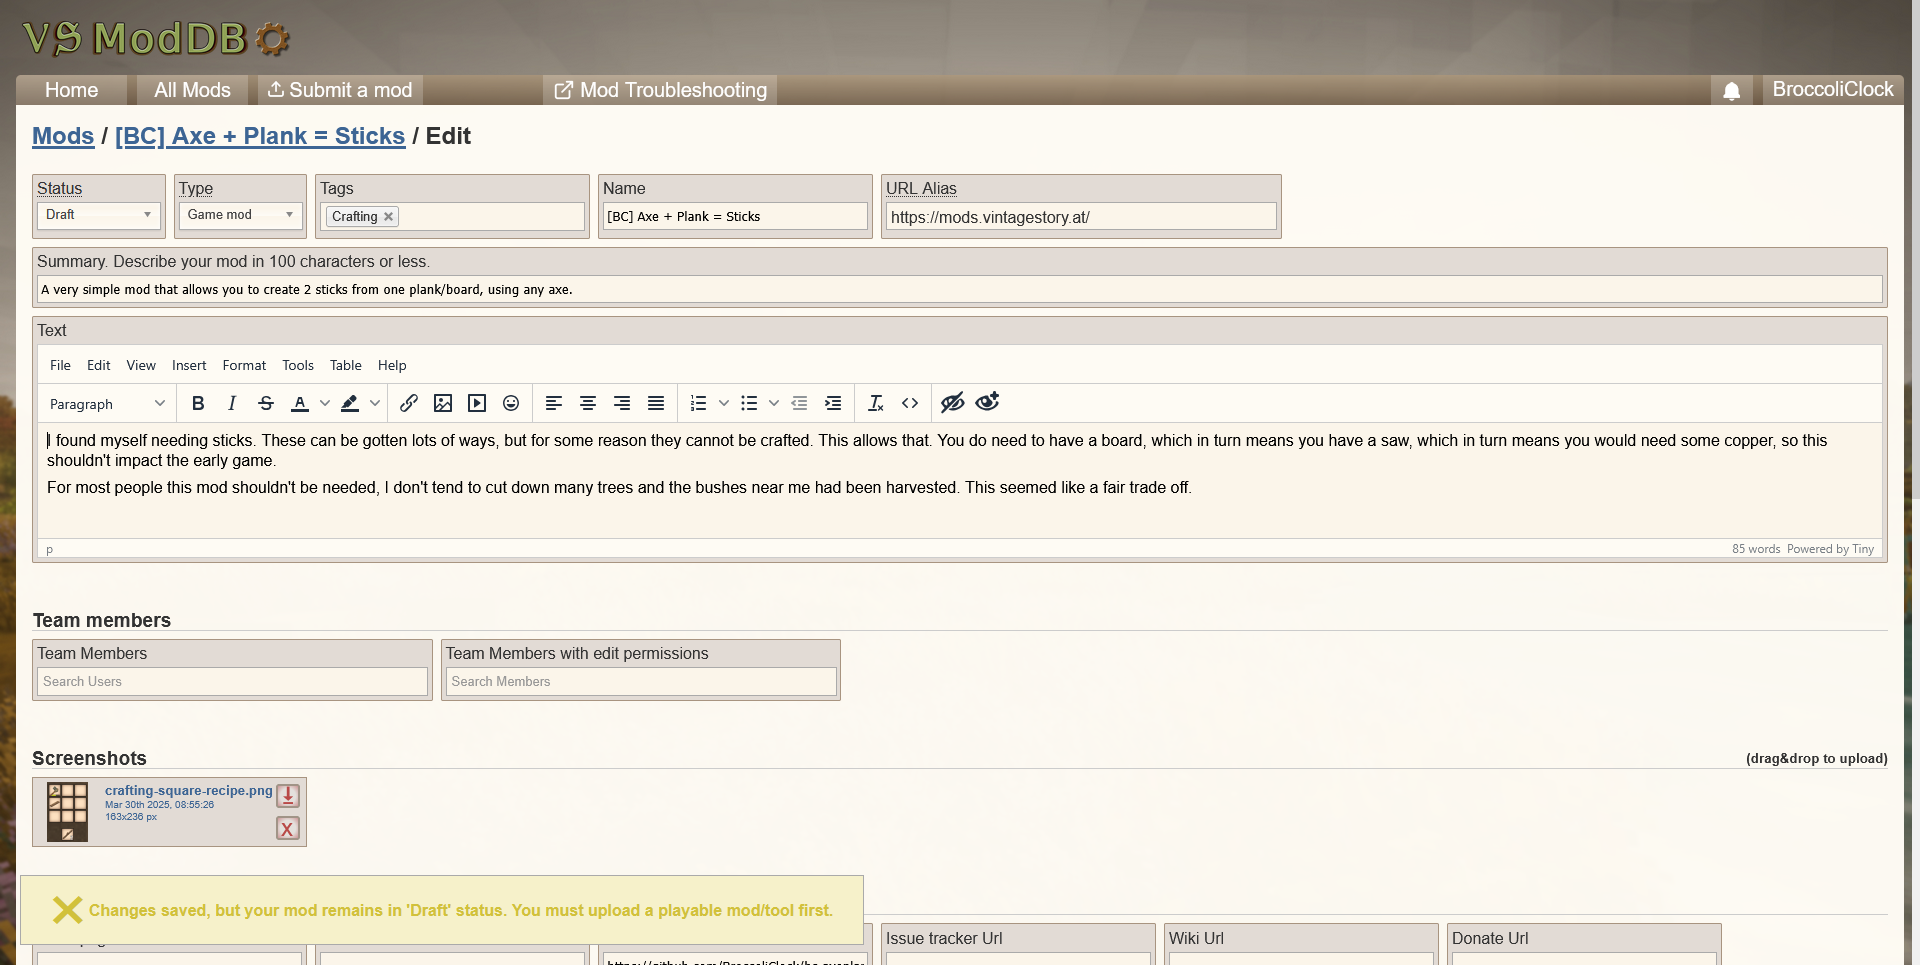Expand the text color picker arrow

click(x=325, y=403)
